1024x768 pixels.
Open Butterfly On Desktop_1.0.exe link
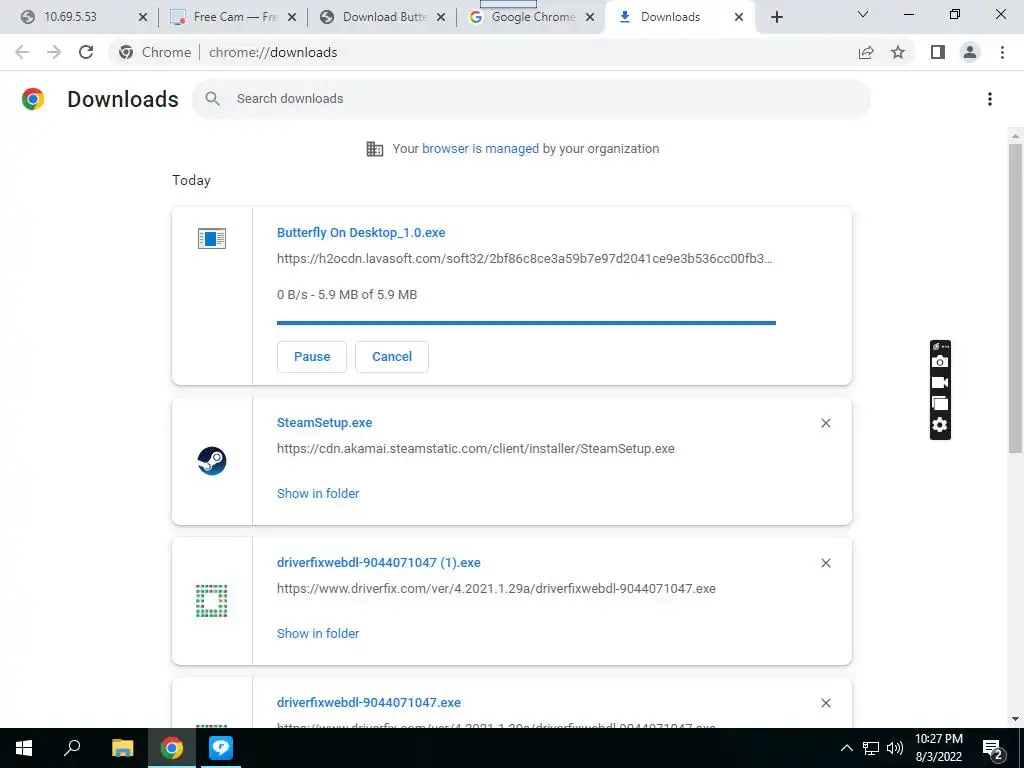point(361,232)
